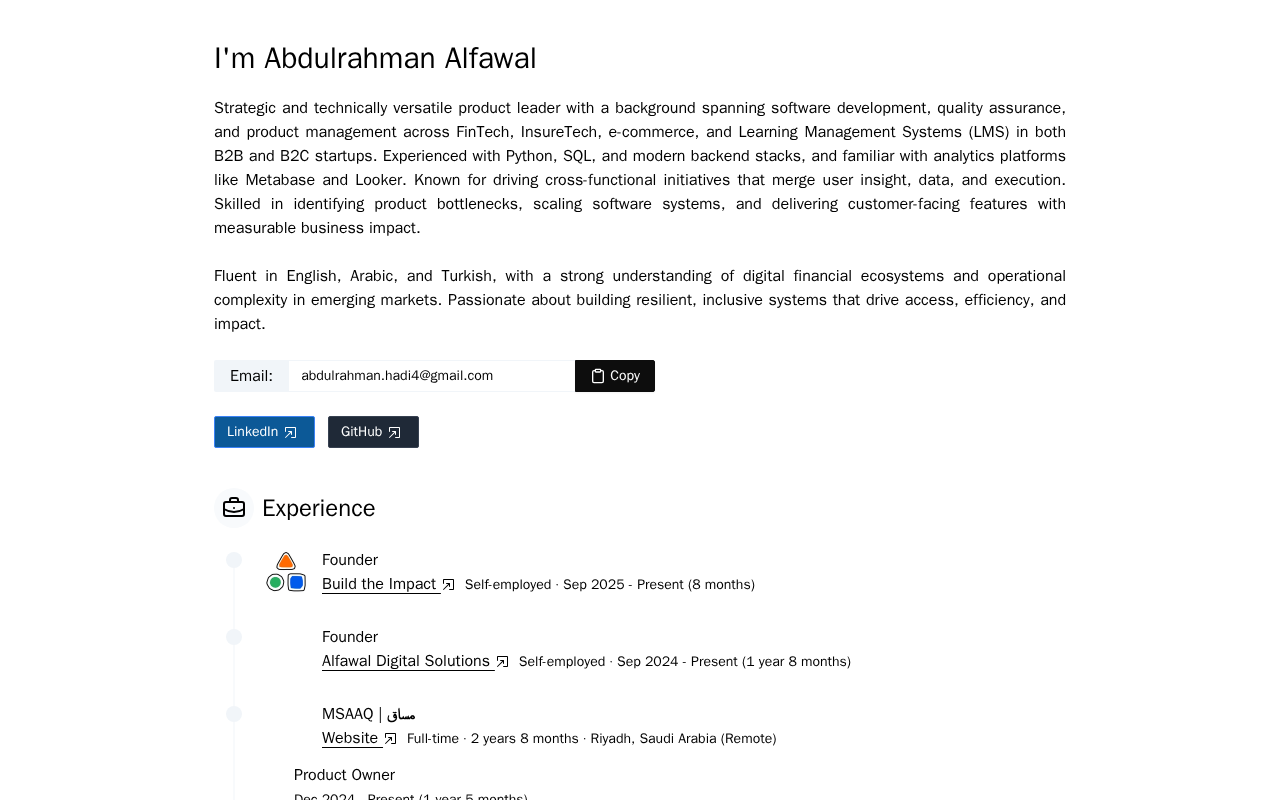The width and height of the screenshot is (1280, 800).
Task: Click the MSAAQ timeline dot
Action: pyautogui.click(x=234, y=714)
